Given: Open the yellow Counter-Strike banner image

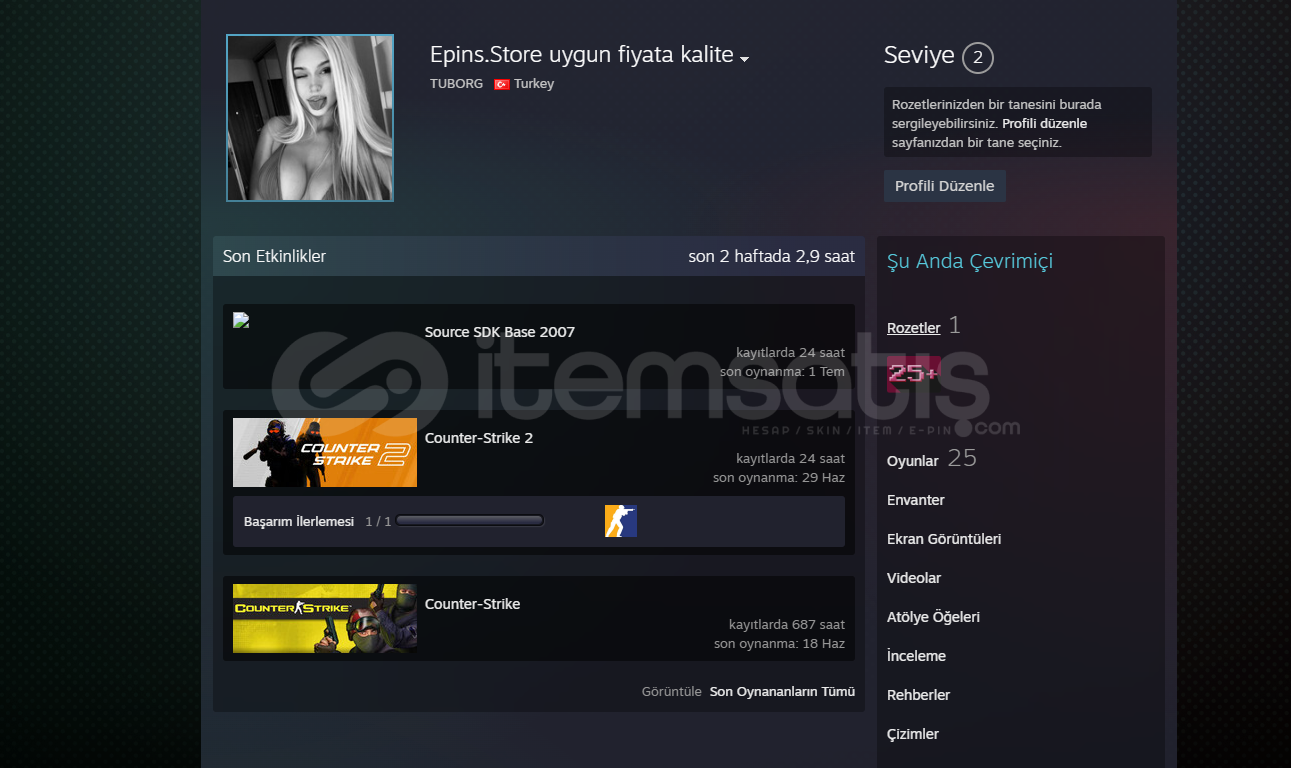Looking at the screenshot, I should coord(325,618).
